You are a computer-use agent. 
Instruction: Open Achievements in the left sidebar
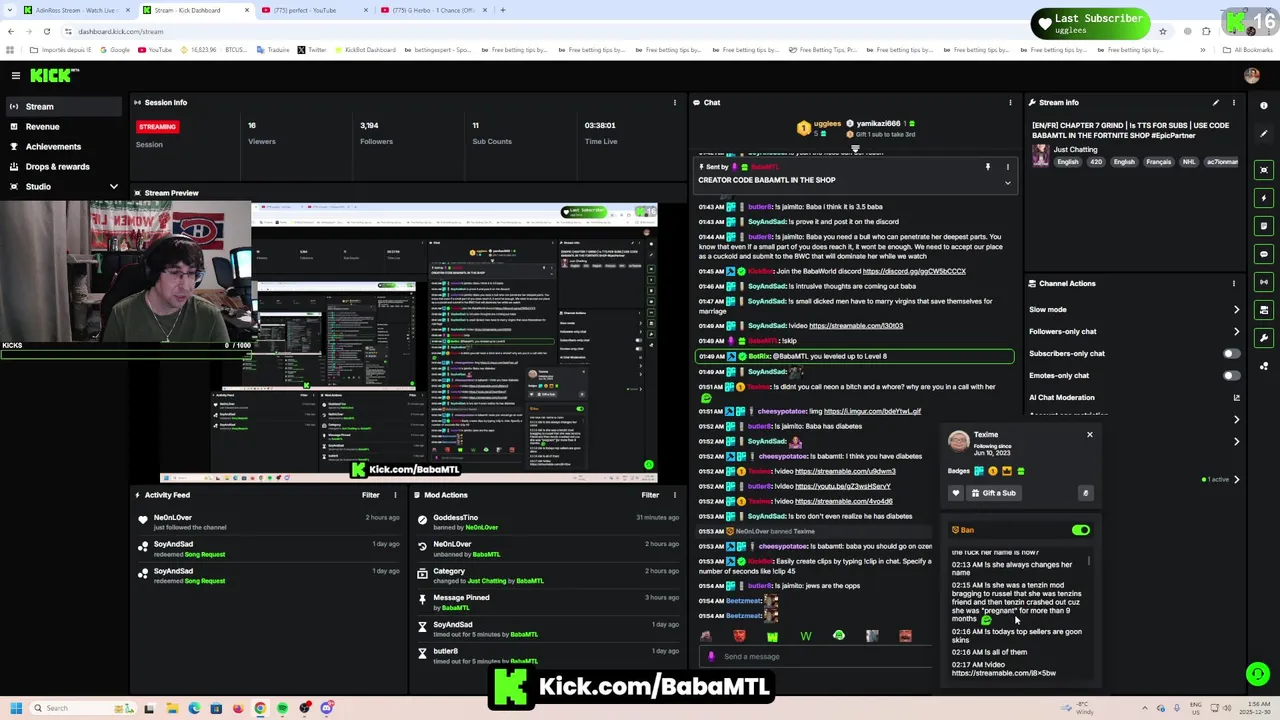coord(53,147)
